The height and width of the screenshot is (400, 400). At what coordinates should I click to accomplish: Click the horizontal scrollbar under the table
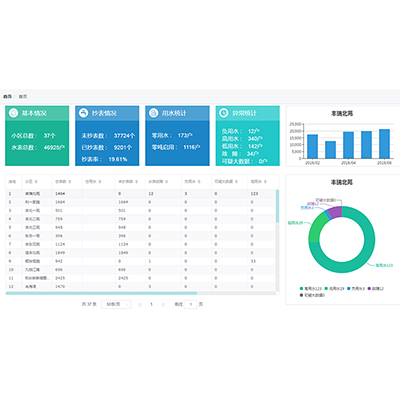101,293
